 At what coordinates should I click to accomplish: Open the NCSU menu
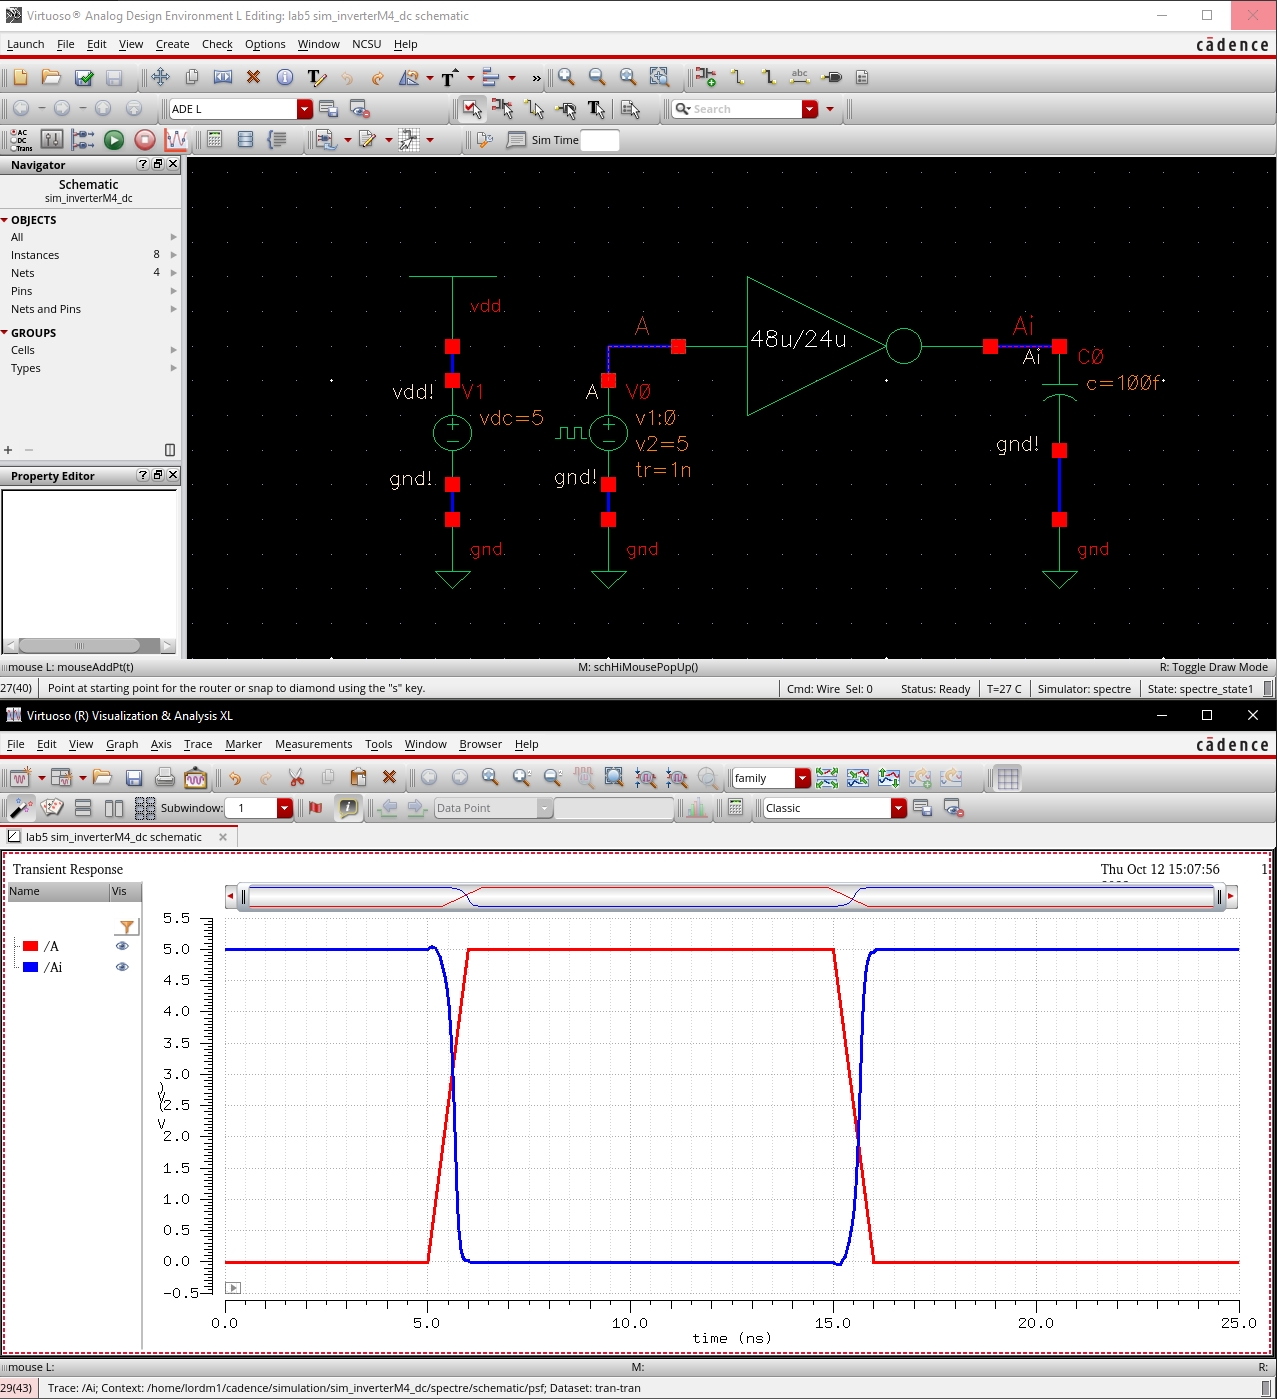(366, 44)
